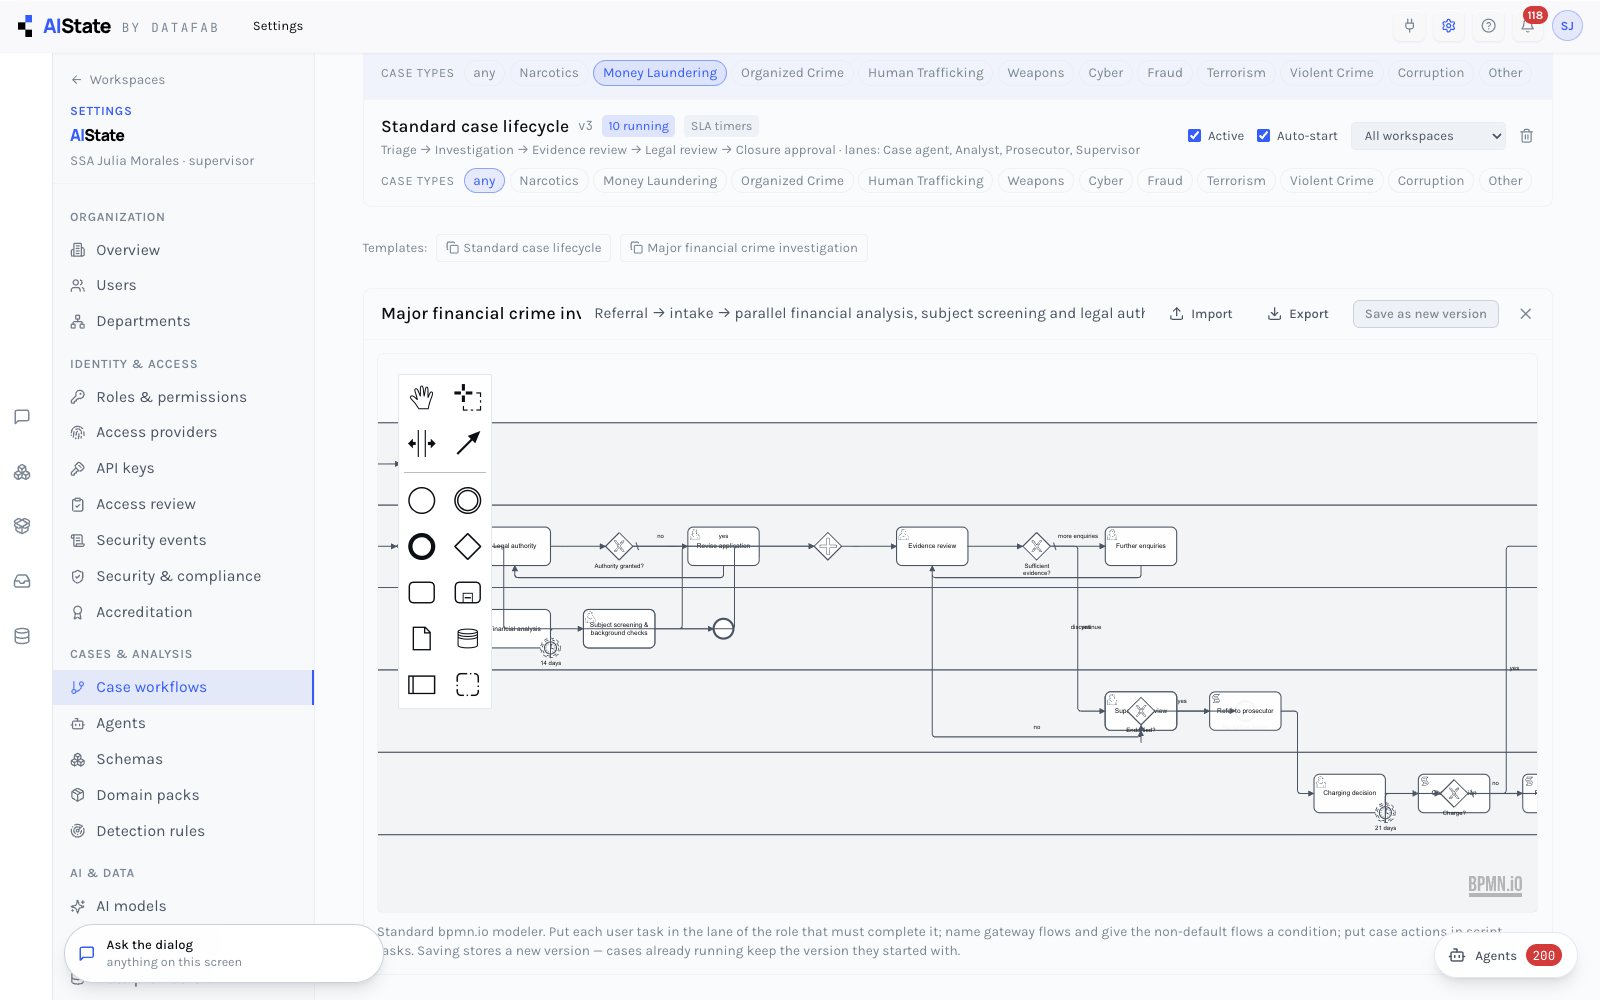Open the notifications bell

pos(1527,26)
